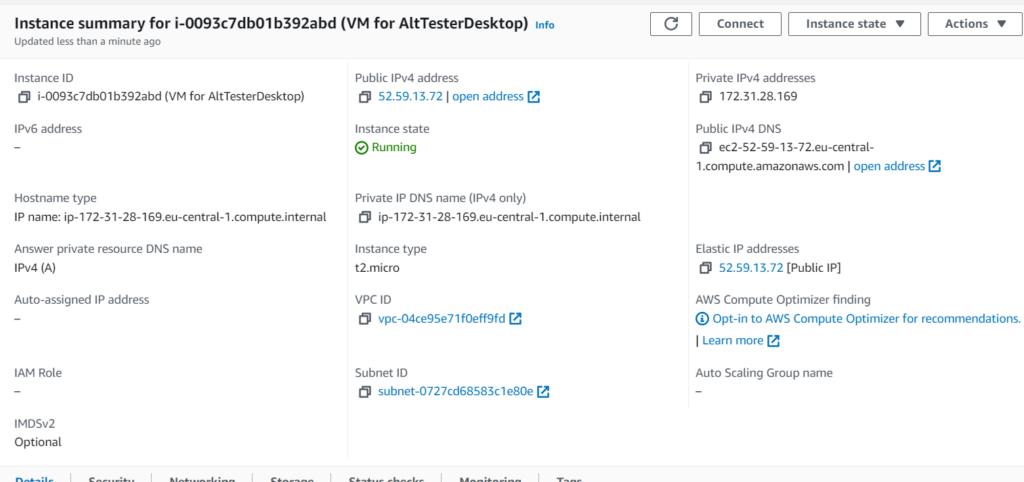Click external icon next to Public DNS open address
This screenshot has height=482, width=1024.
(x=935, y=166)
